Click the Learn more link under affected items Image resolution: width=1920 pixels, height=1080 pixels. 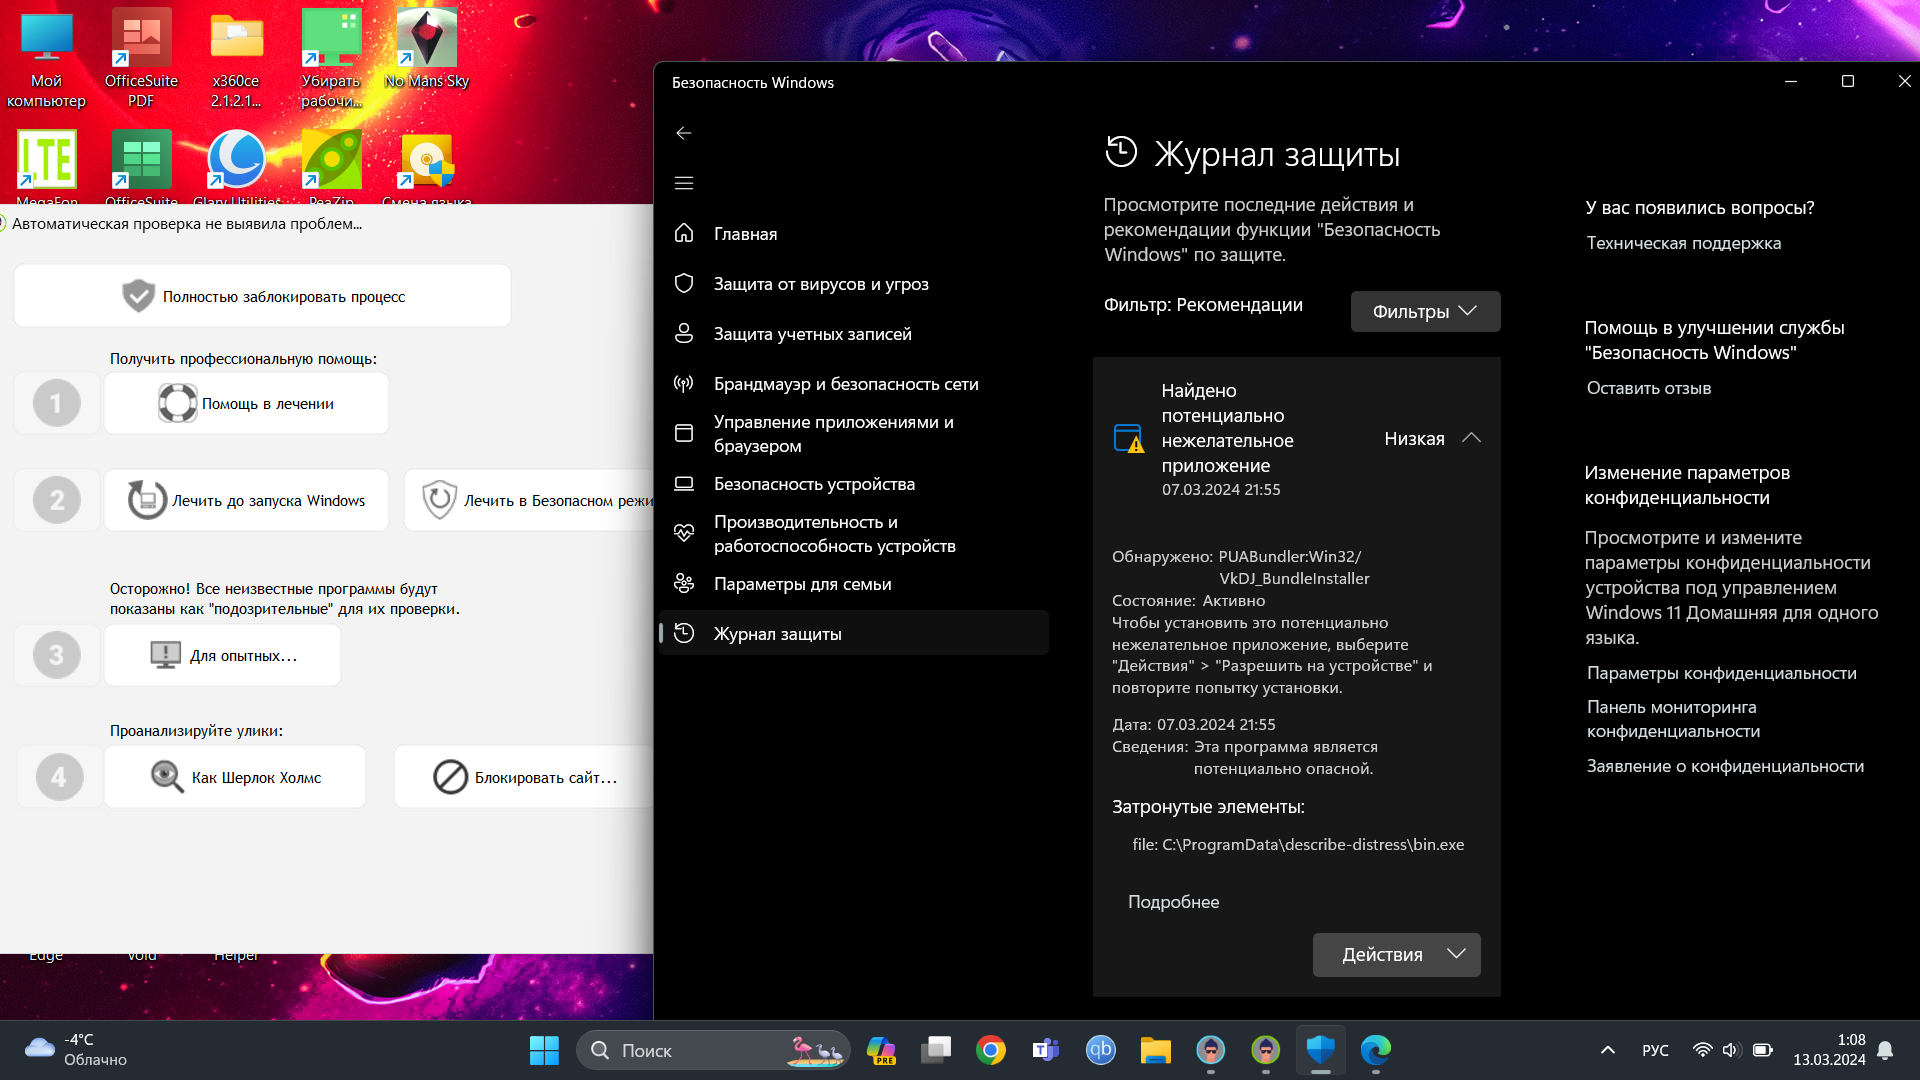pos(1173,902)
